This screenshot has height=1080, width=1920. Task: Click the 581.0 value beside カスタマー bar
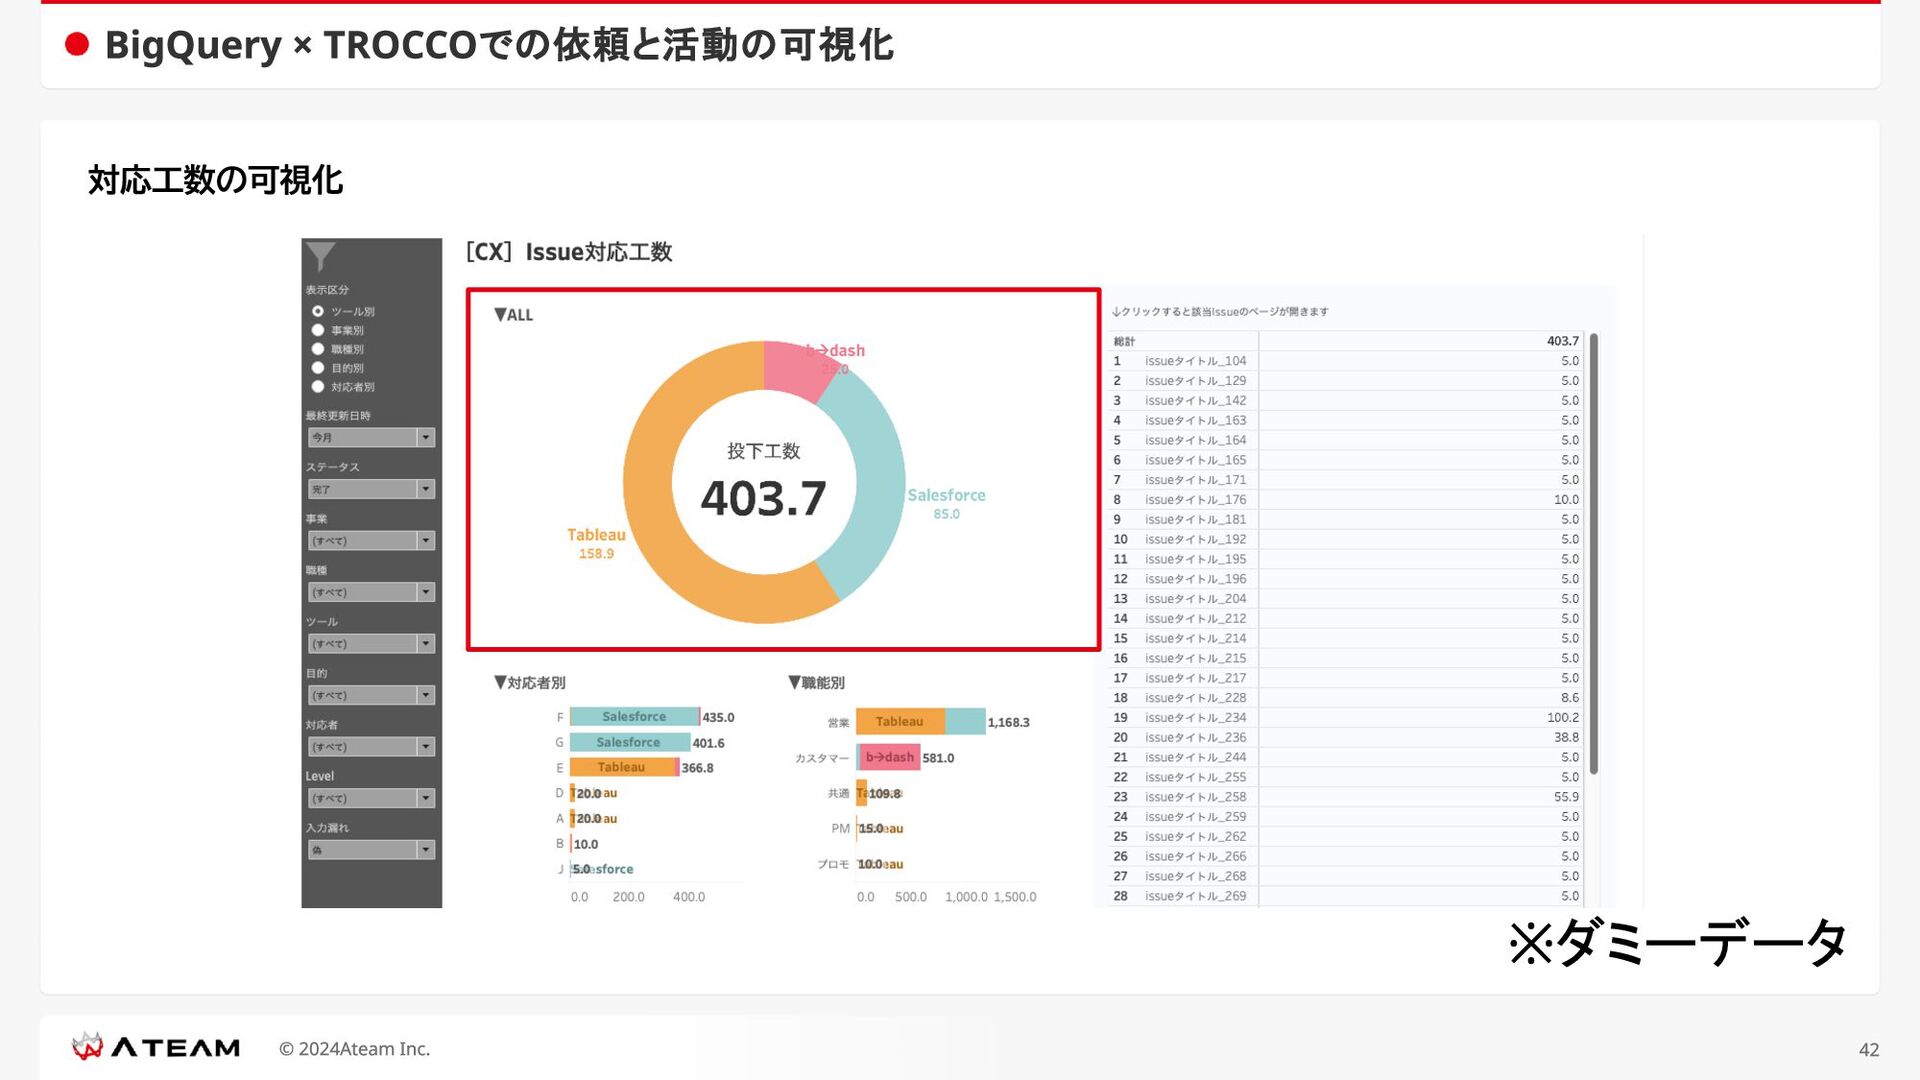tap(938, 758)
